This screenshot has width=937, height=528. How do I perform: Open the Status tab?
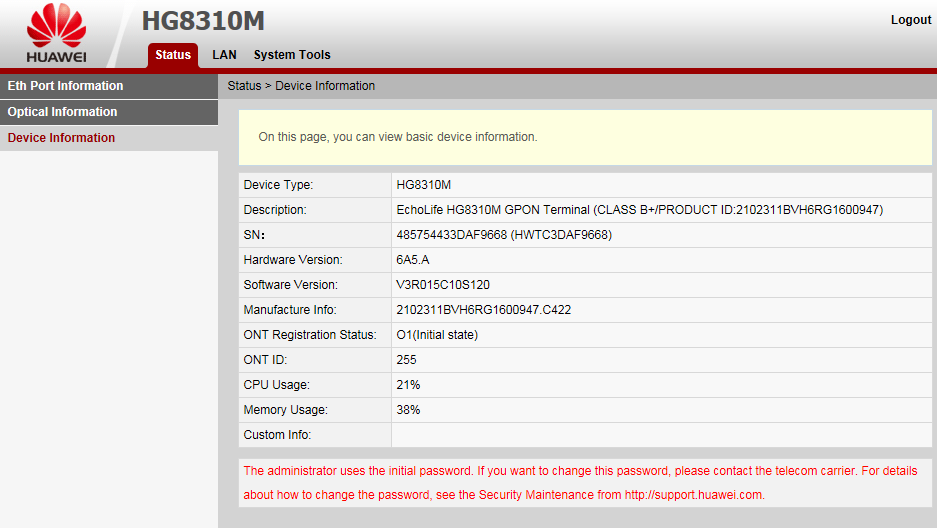coord(173,55)
